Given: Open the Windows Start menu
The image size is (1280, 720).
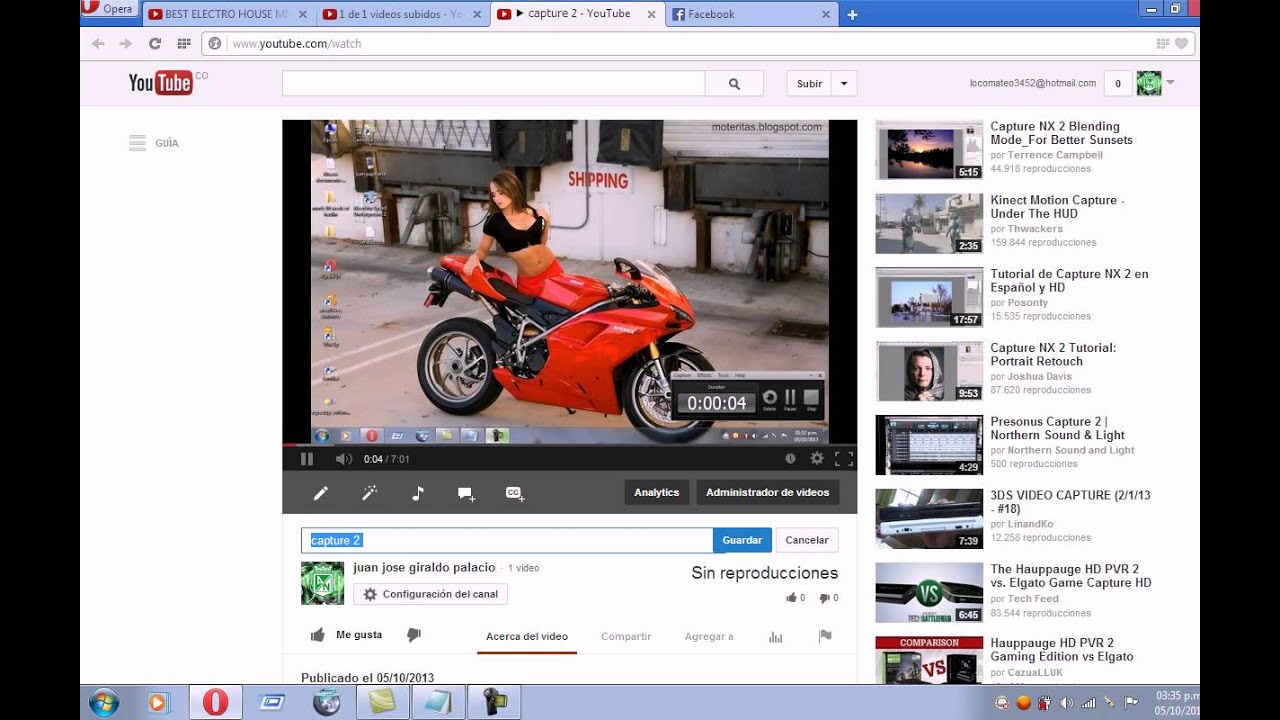Looking at the screenshot, I should (103, 702).
